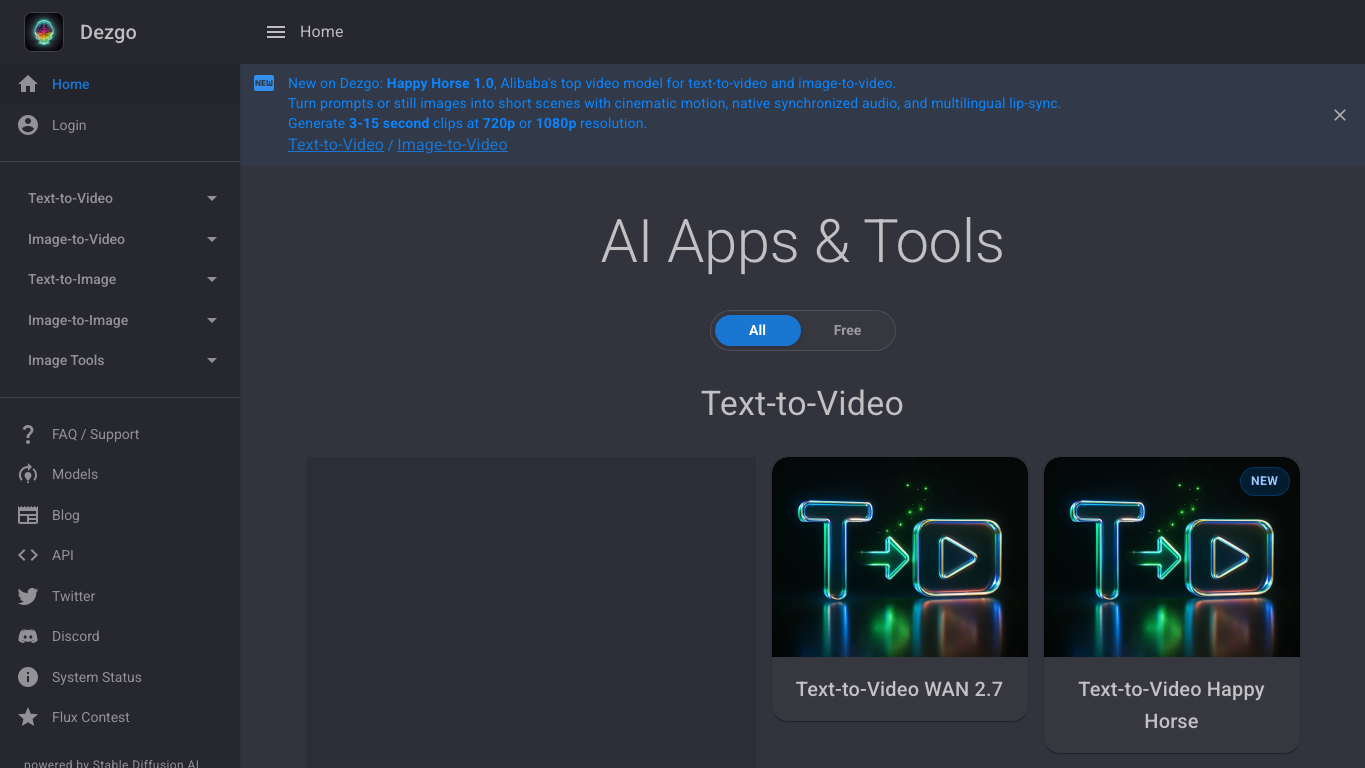
Task: Click the Dezgo brain logo icon
Action: pyautogui.click(x=44, y=32)
